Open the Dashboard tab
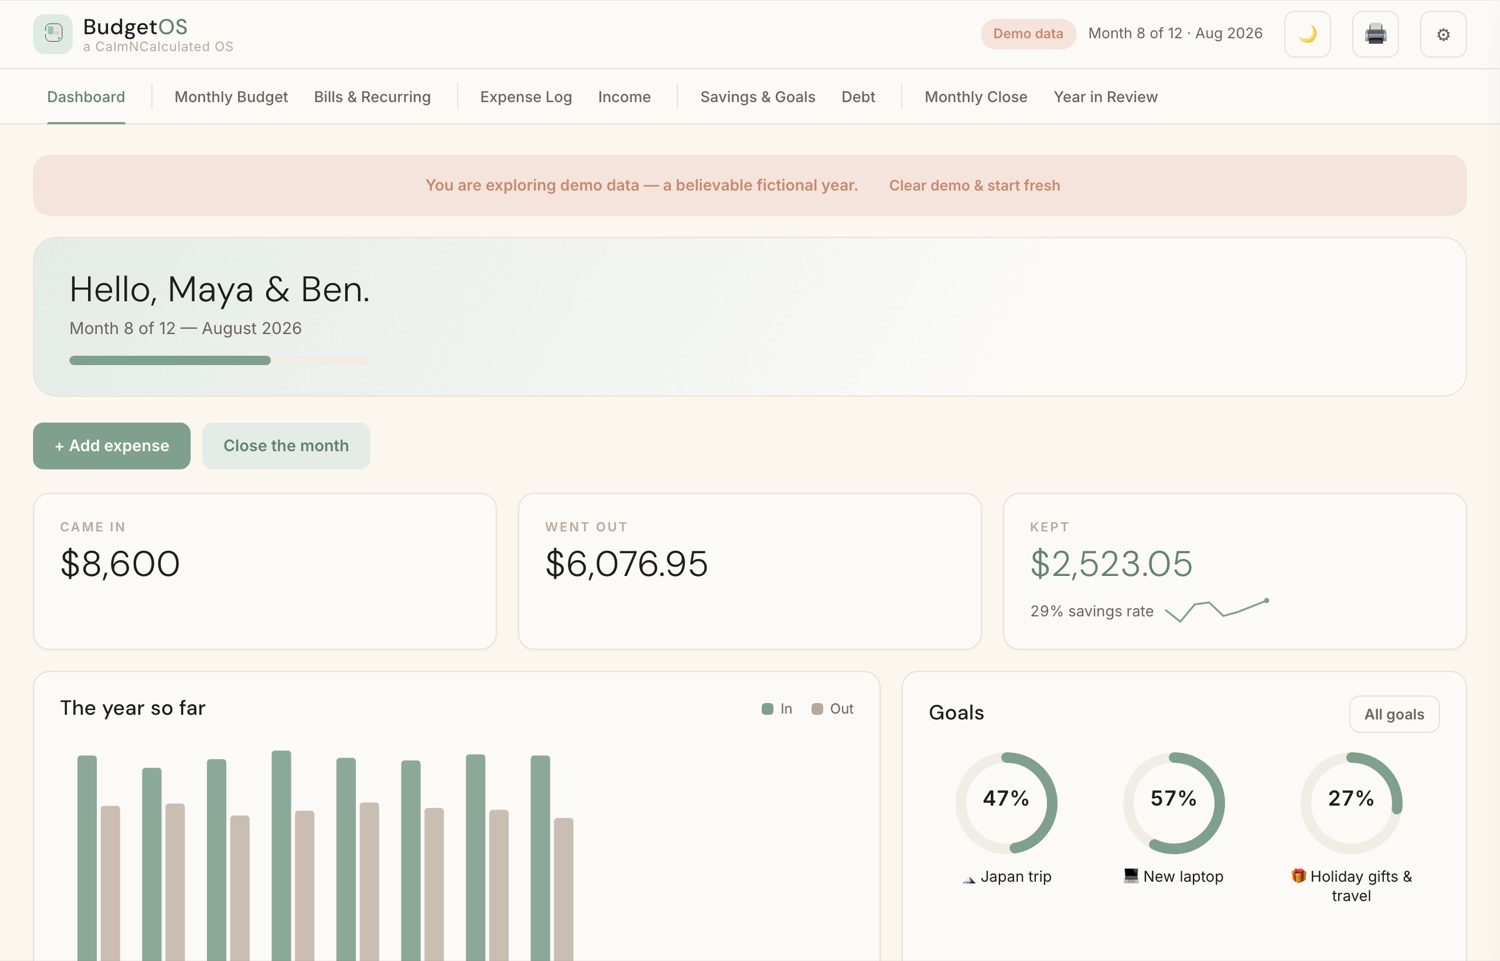 coord(86,97)
